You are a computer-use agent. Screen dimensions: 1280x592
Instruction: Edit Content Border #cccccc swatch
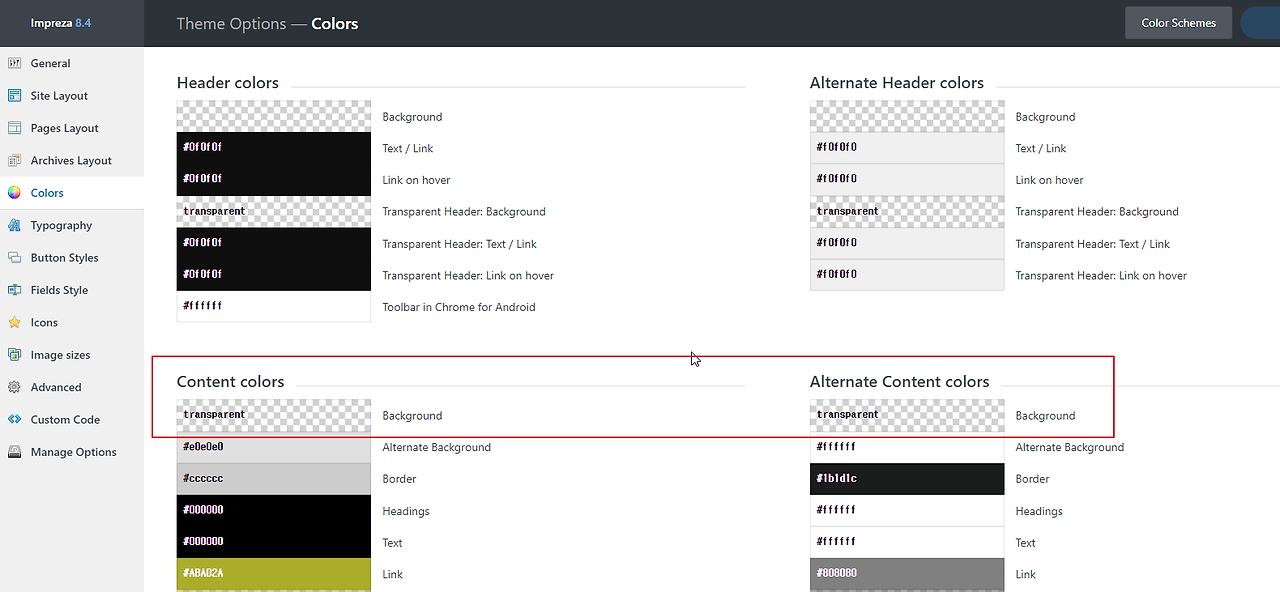274,478
